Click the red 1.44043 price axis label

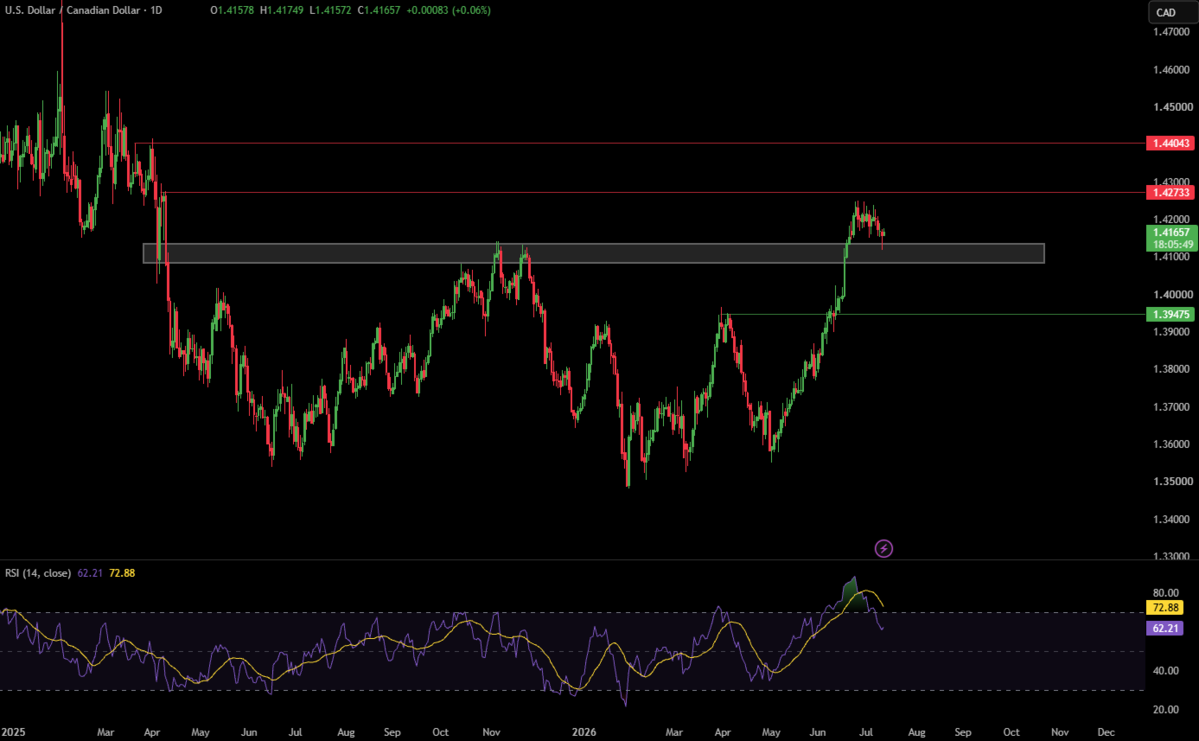click(x=1170, y=143)
